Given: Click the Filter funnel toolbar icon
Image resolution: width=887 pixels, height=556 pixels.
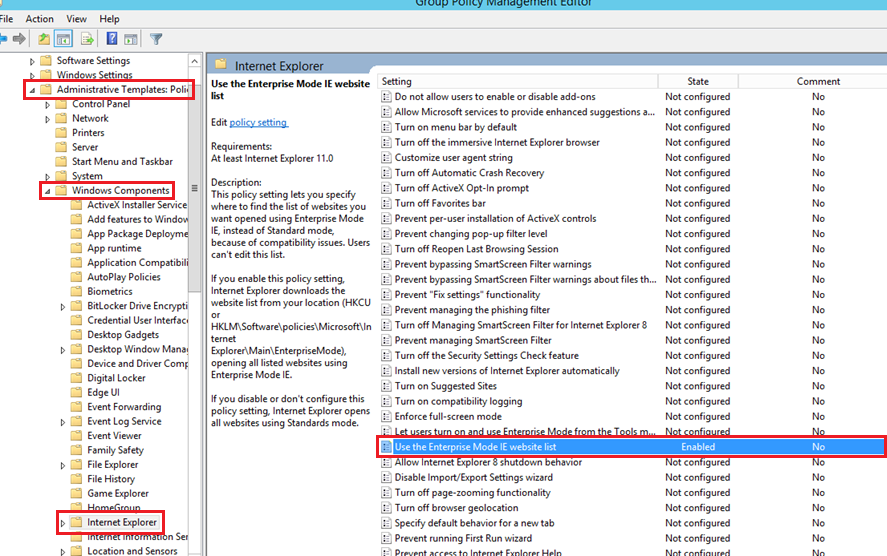Looking at the screenshot, I should [x=156, y=39].
